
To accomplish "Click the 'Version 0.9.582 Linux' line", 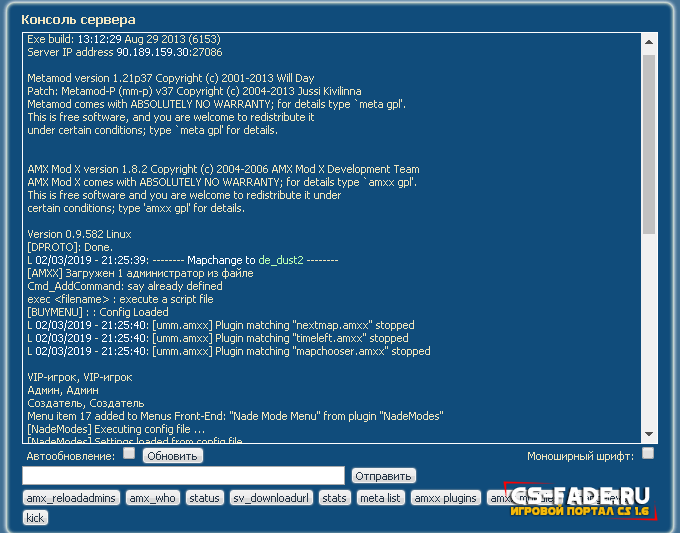I will (x=79, y=235).
